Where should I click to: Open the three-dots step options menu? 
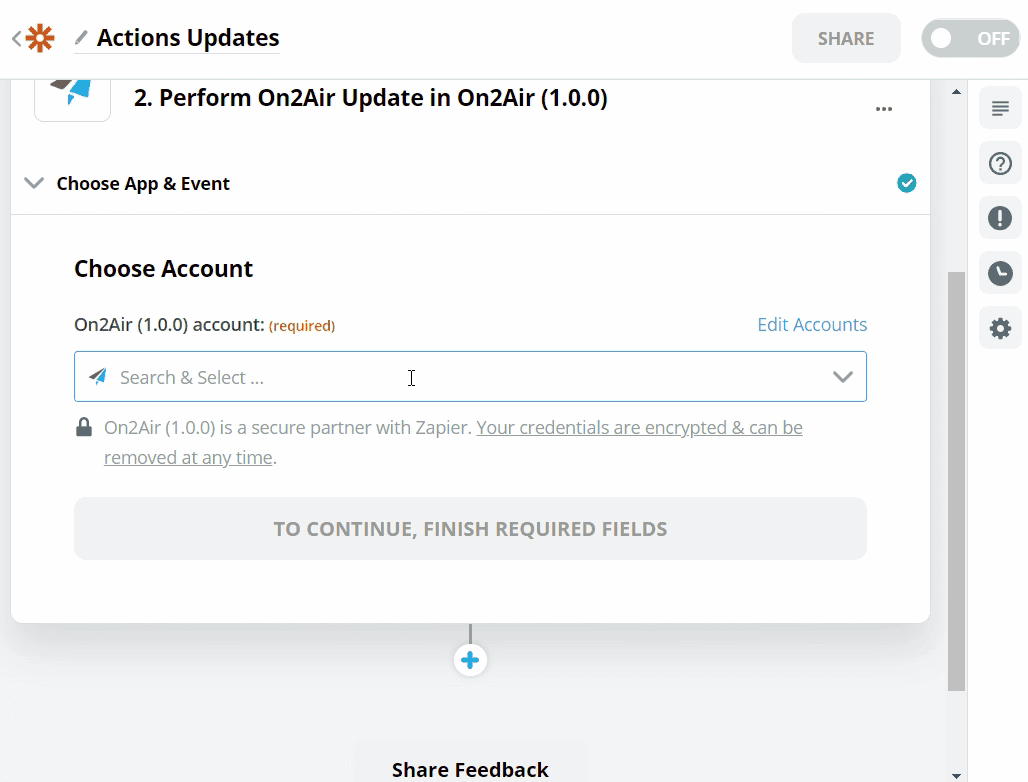click(884, 109)
